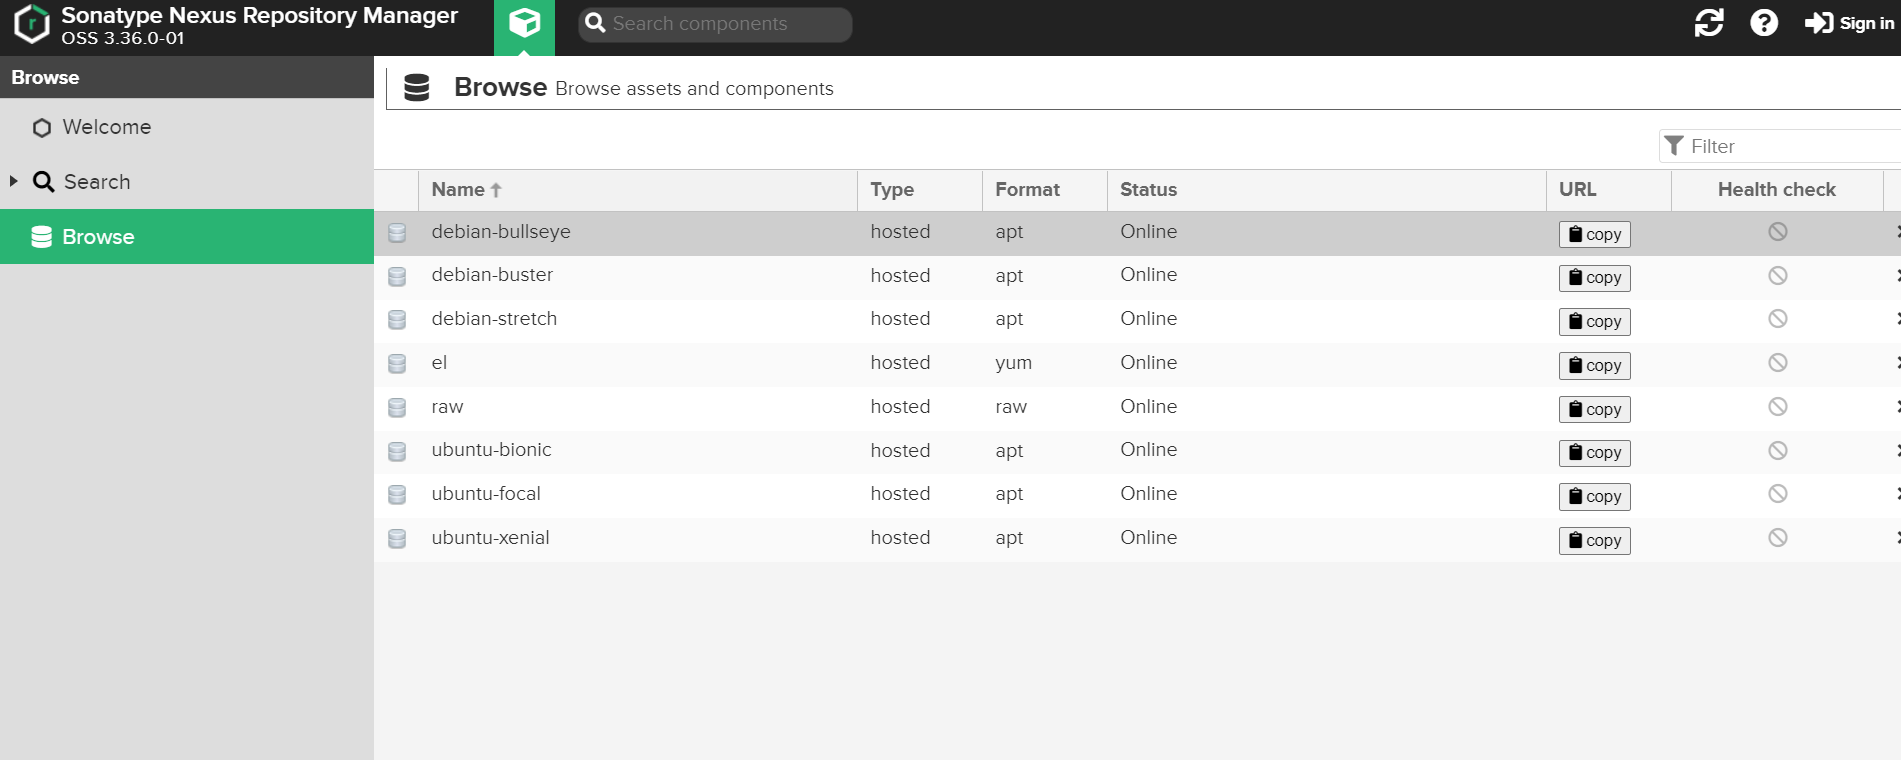Expand the Search tree item arrow
Viewport: 1901px width, 760px height.
tap(14, 181)
